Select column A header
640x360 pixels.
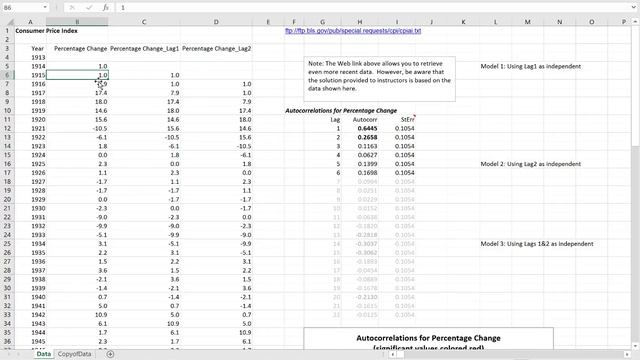pos(30,22)
